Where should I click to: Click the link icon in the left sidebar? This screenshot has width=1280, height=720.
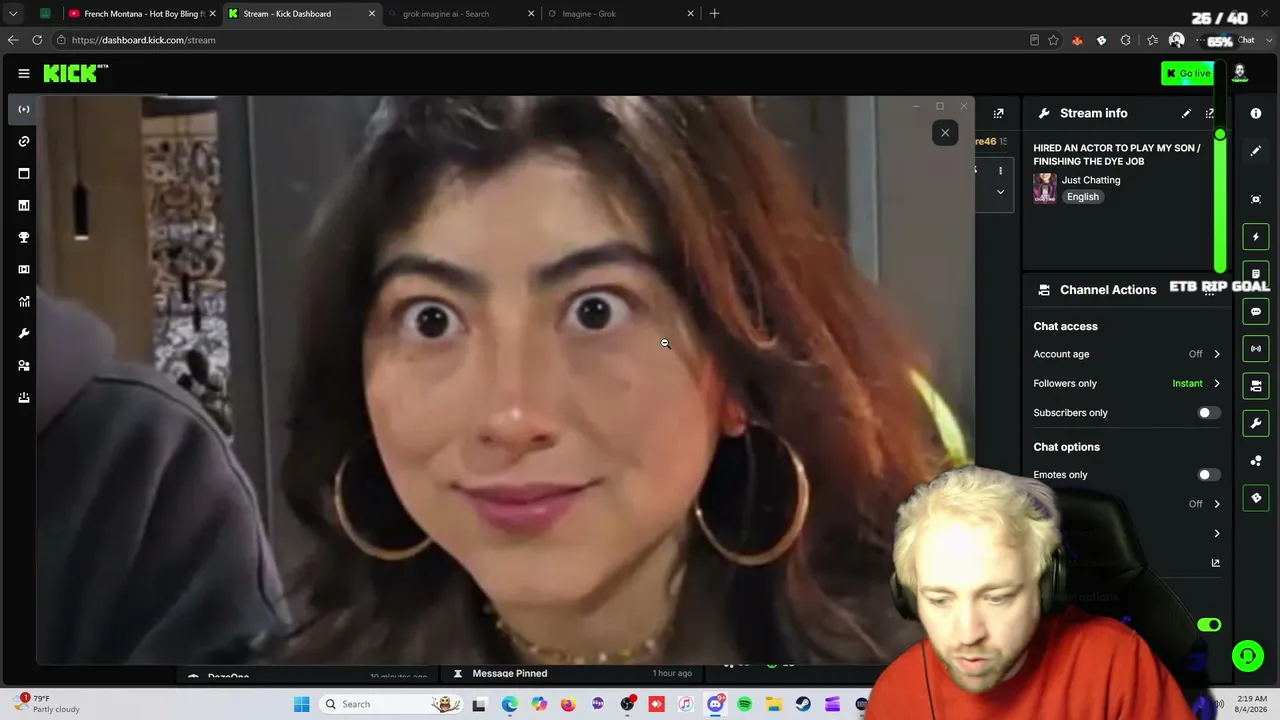24,141
